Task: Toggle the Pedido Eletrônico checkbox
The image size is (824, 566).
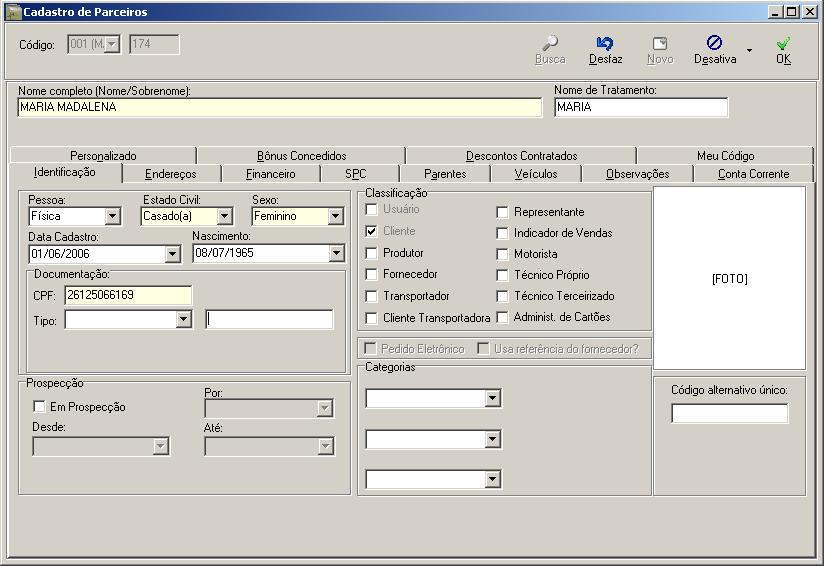Action: [x=370, y=348]
